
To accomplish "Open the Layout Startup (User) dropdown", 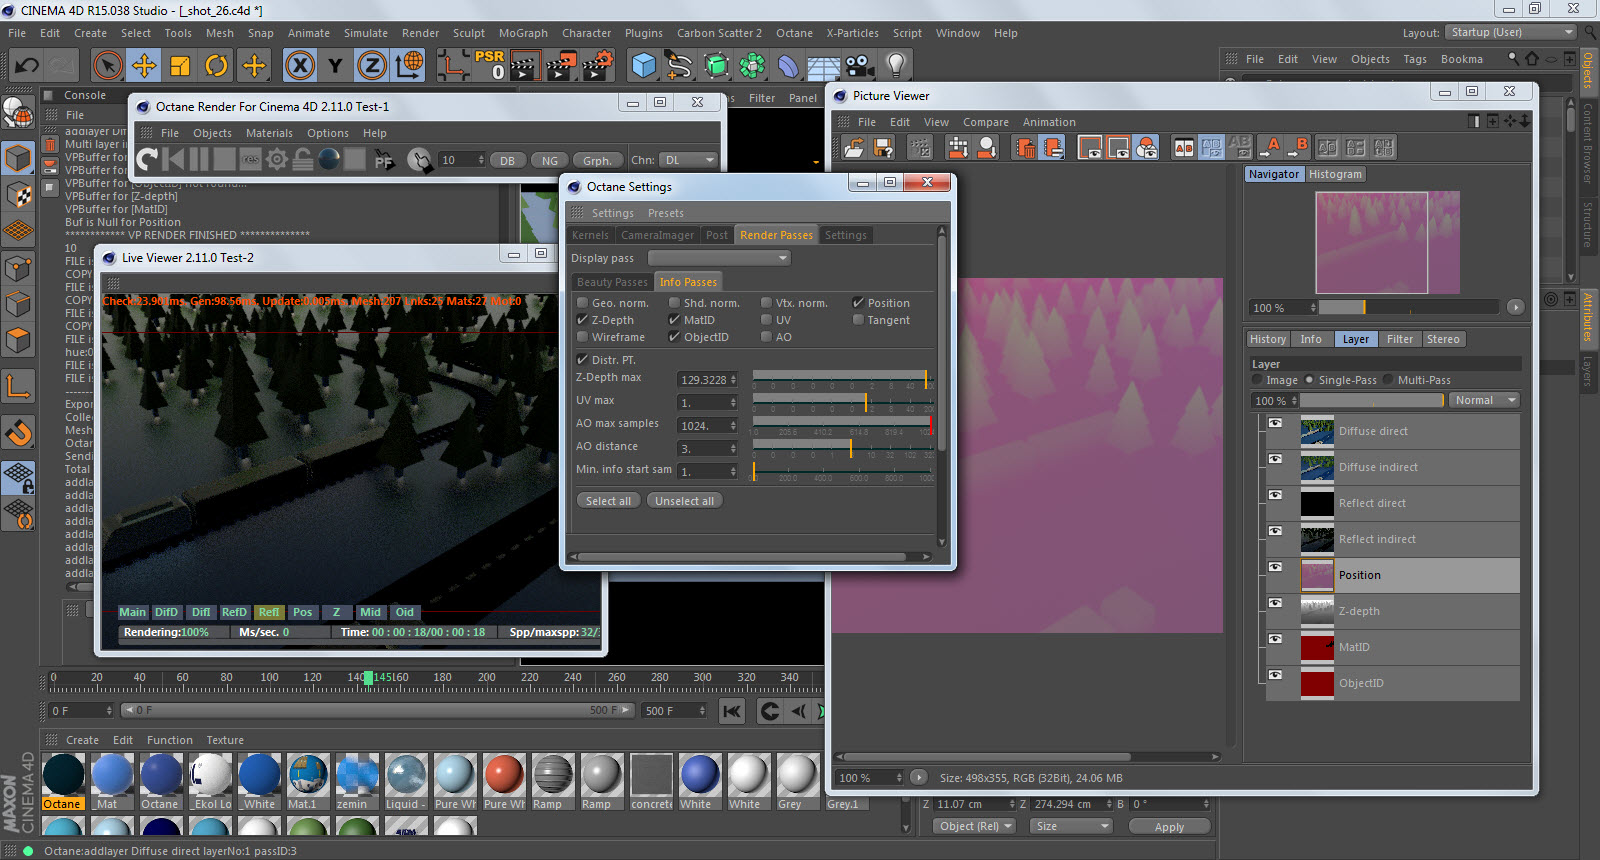I will pos(1511,33).
